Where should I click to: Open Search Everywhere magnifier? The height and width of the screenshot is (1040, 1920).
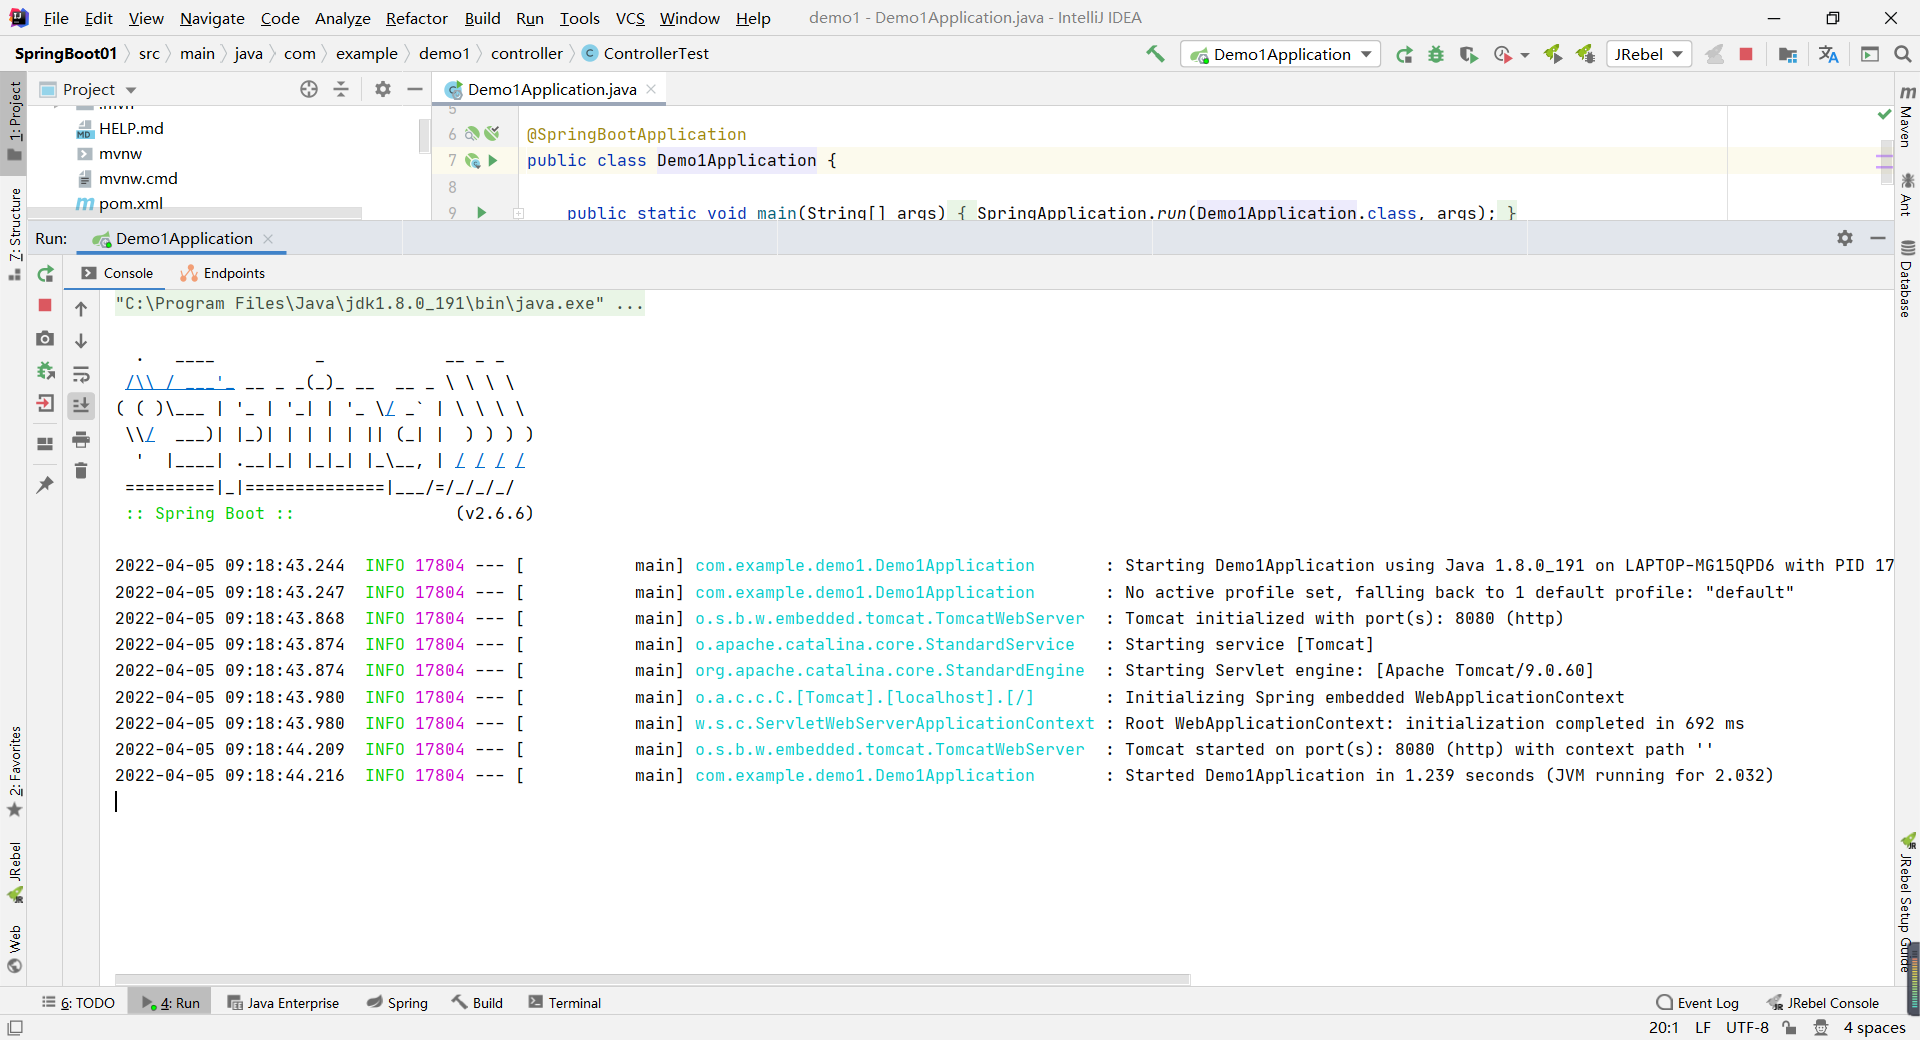tap(1902, 54)
